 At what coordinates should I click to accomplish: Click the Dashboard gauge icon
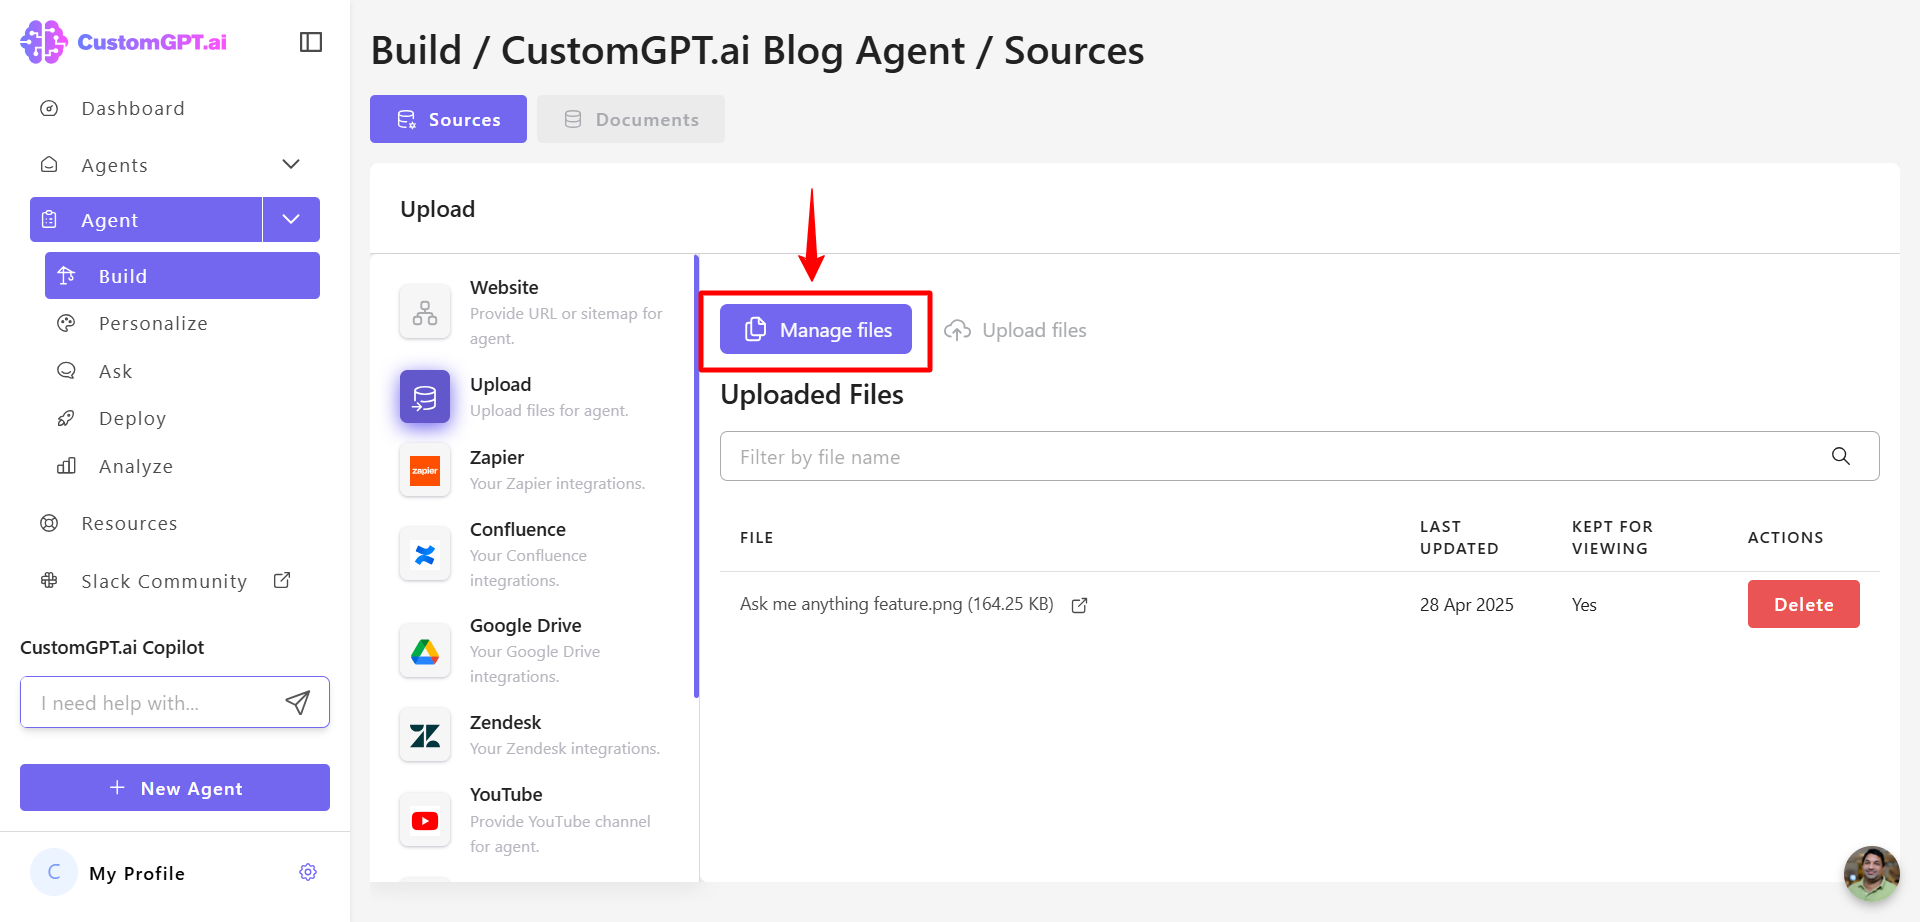coord(49,108)
